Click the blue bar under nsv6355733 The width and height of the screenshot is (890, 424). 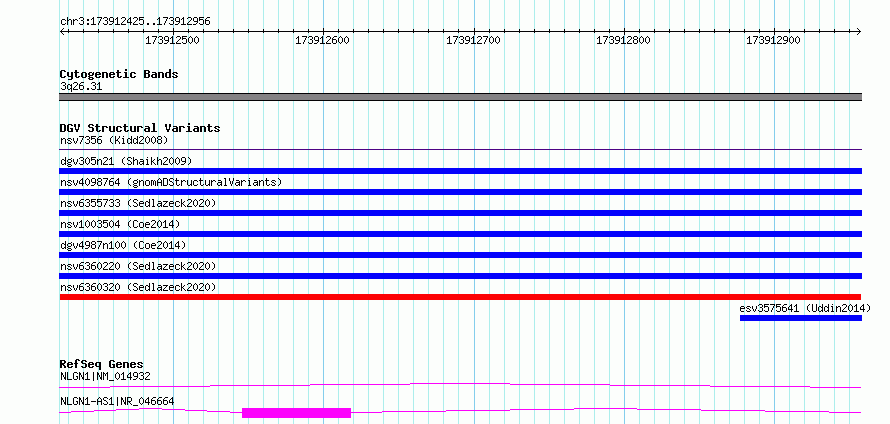(460, 213)
